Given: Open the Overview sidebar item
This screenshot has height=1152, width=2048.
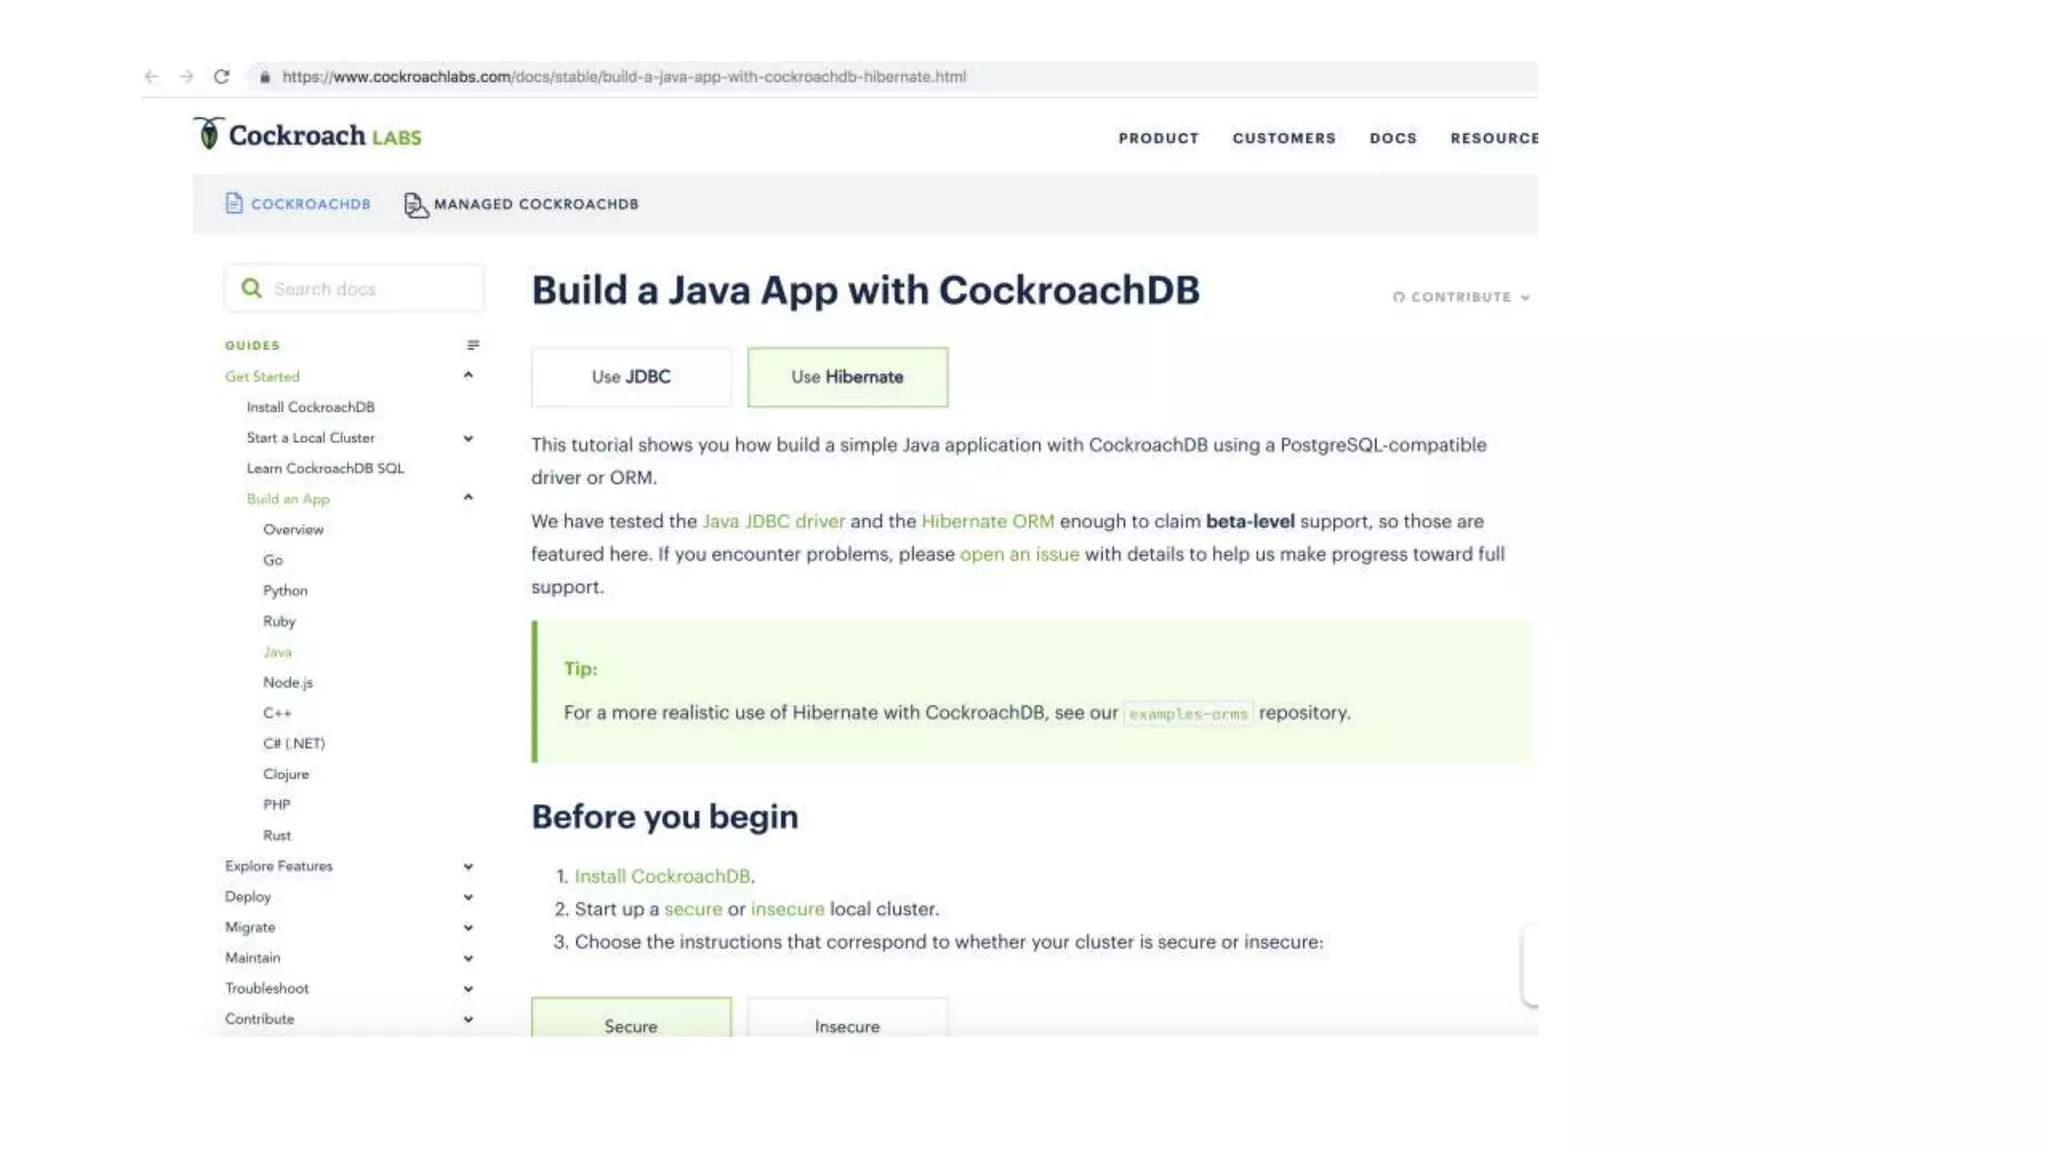Looking at the screenshot, I should [293, 529].
